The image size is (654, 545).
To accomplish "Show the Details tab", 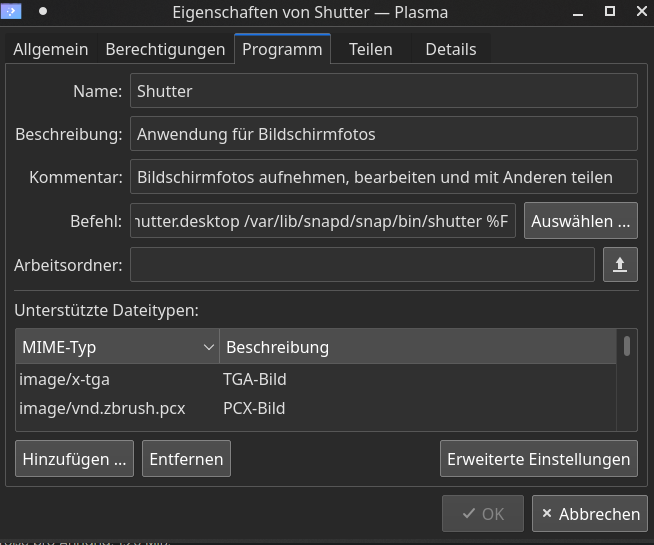I will pos(451,49).
